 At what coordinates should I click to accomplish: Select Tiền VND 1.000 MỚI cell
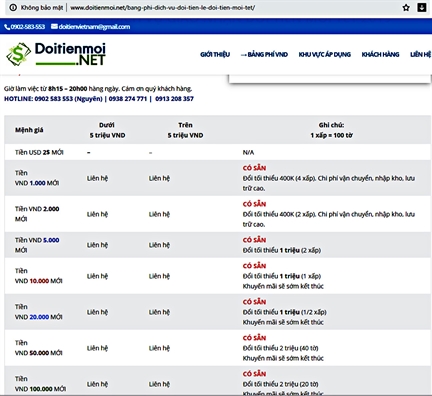click(x=37, y=178)
